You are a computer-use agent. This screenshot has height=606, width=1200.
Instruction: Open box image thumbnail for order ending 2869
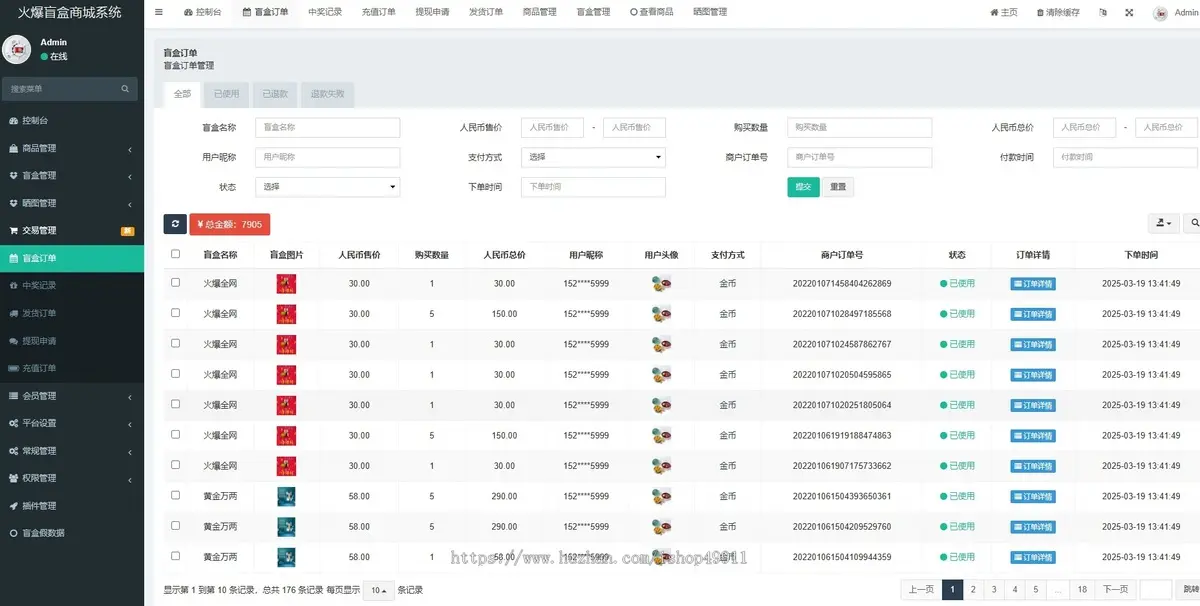coord(286,284)
